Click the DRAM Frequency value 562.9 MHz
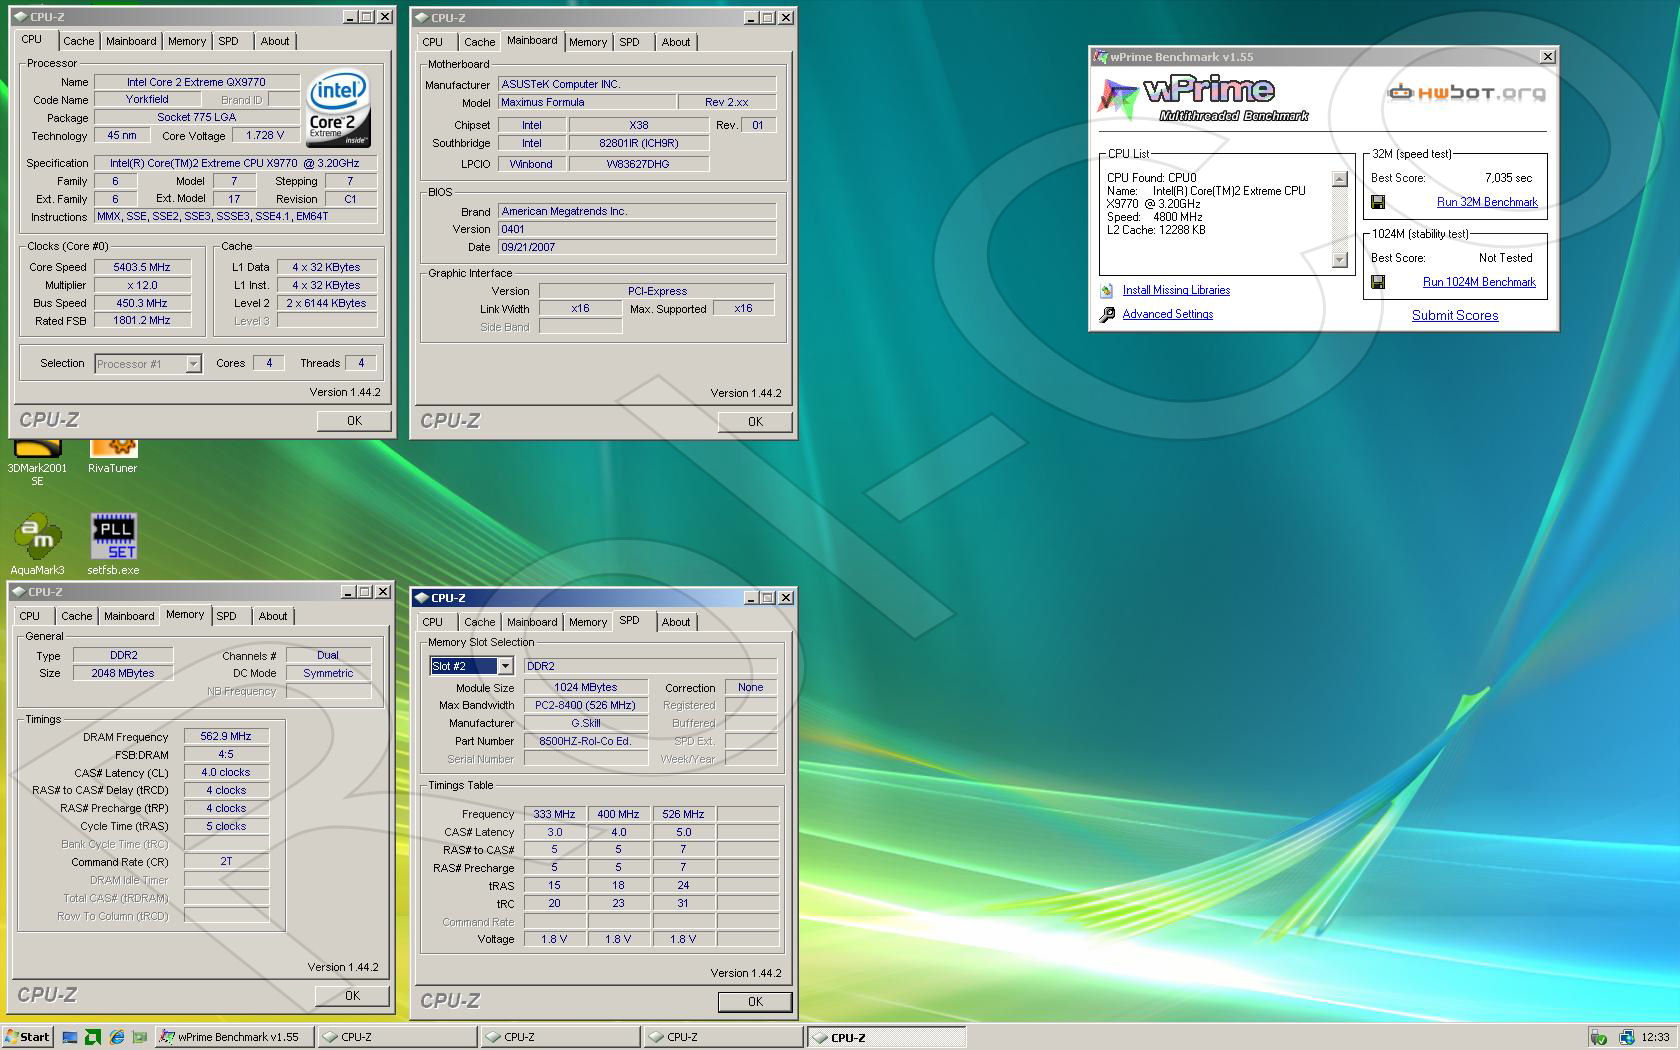Image resolution: width=1680 pixels, height=1050 pixels. (226, 736)
